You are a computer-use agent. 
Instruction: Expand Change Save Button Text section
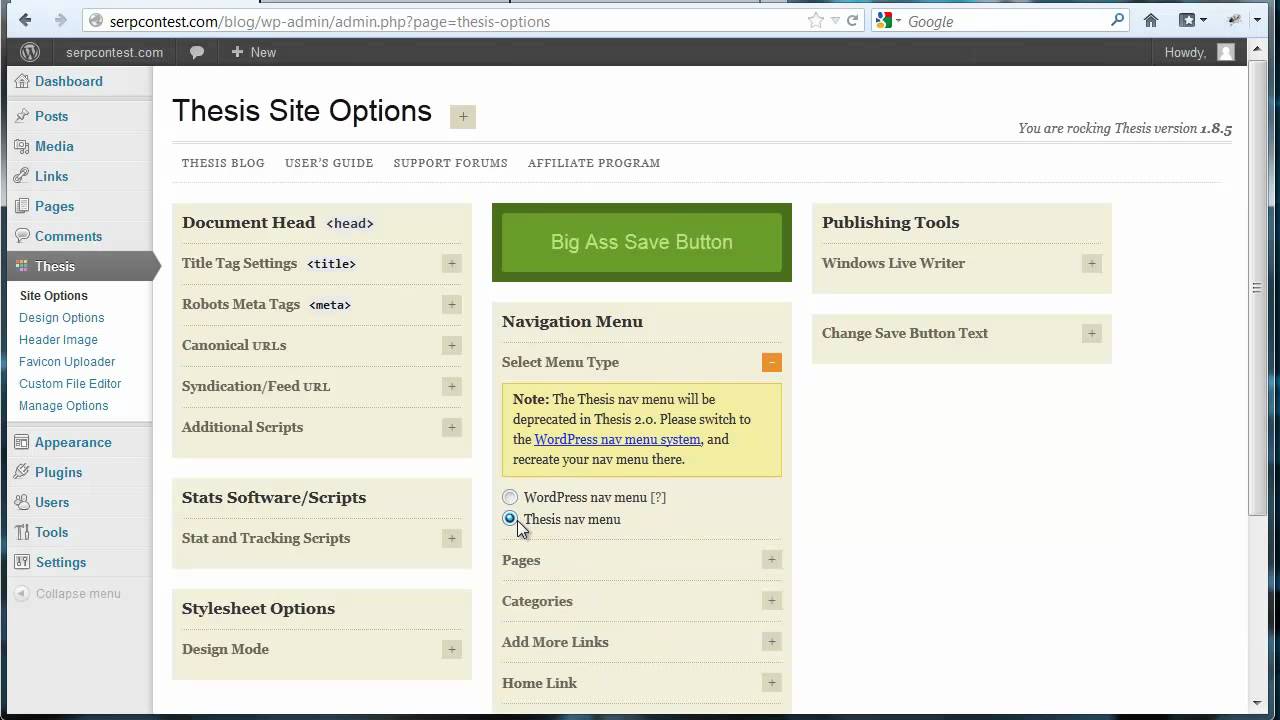point(1092,334)
